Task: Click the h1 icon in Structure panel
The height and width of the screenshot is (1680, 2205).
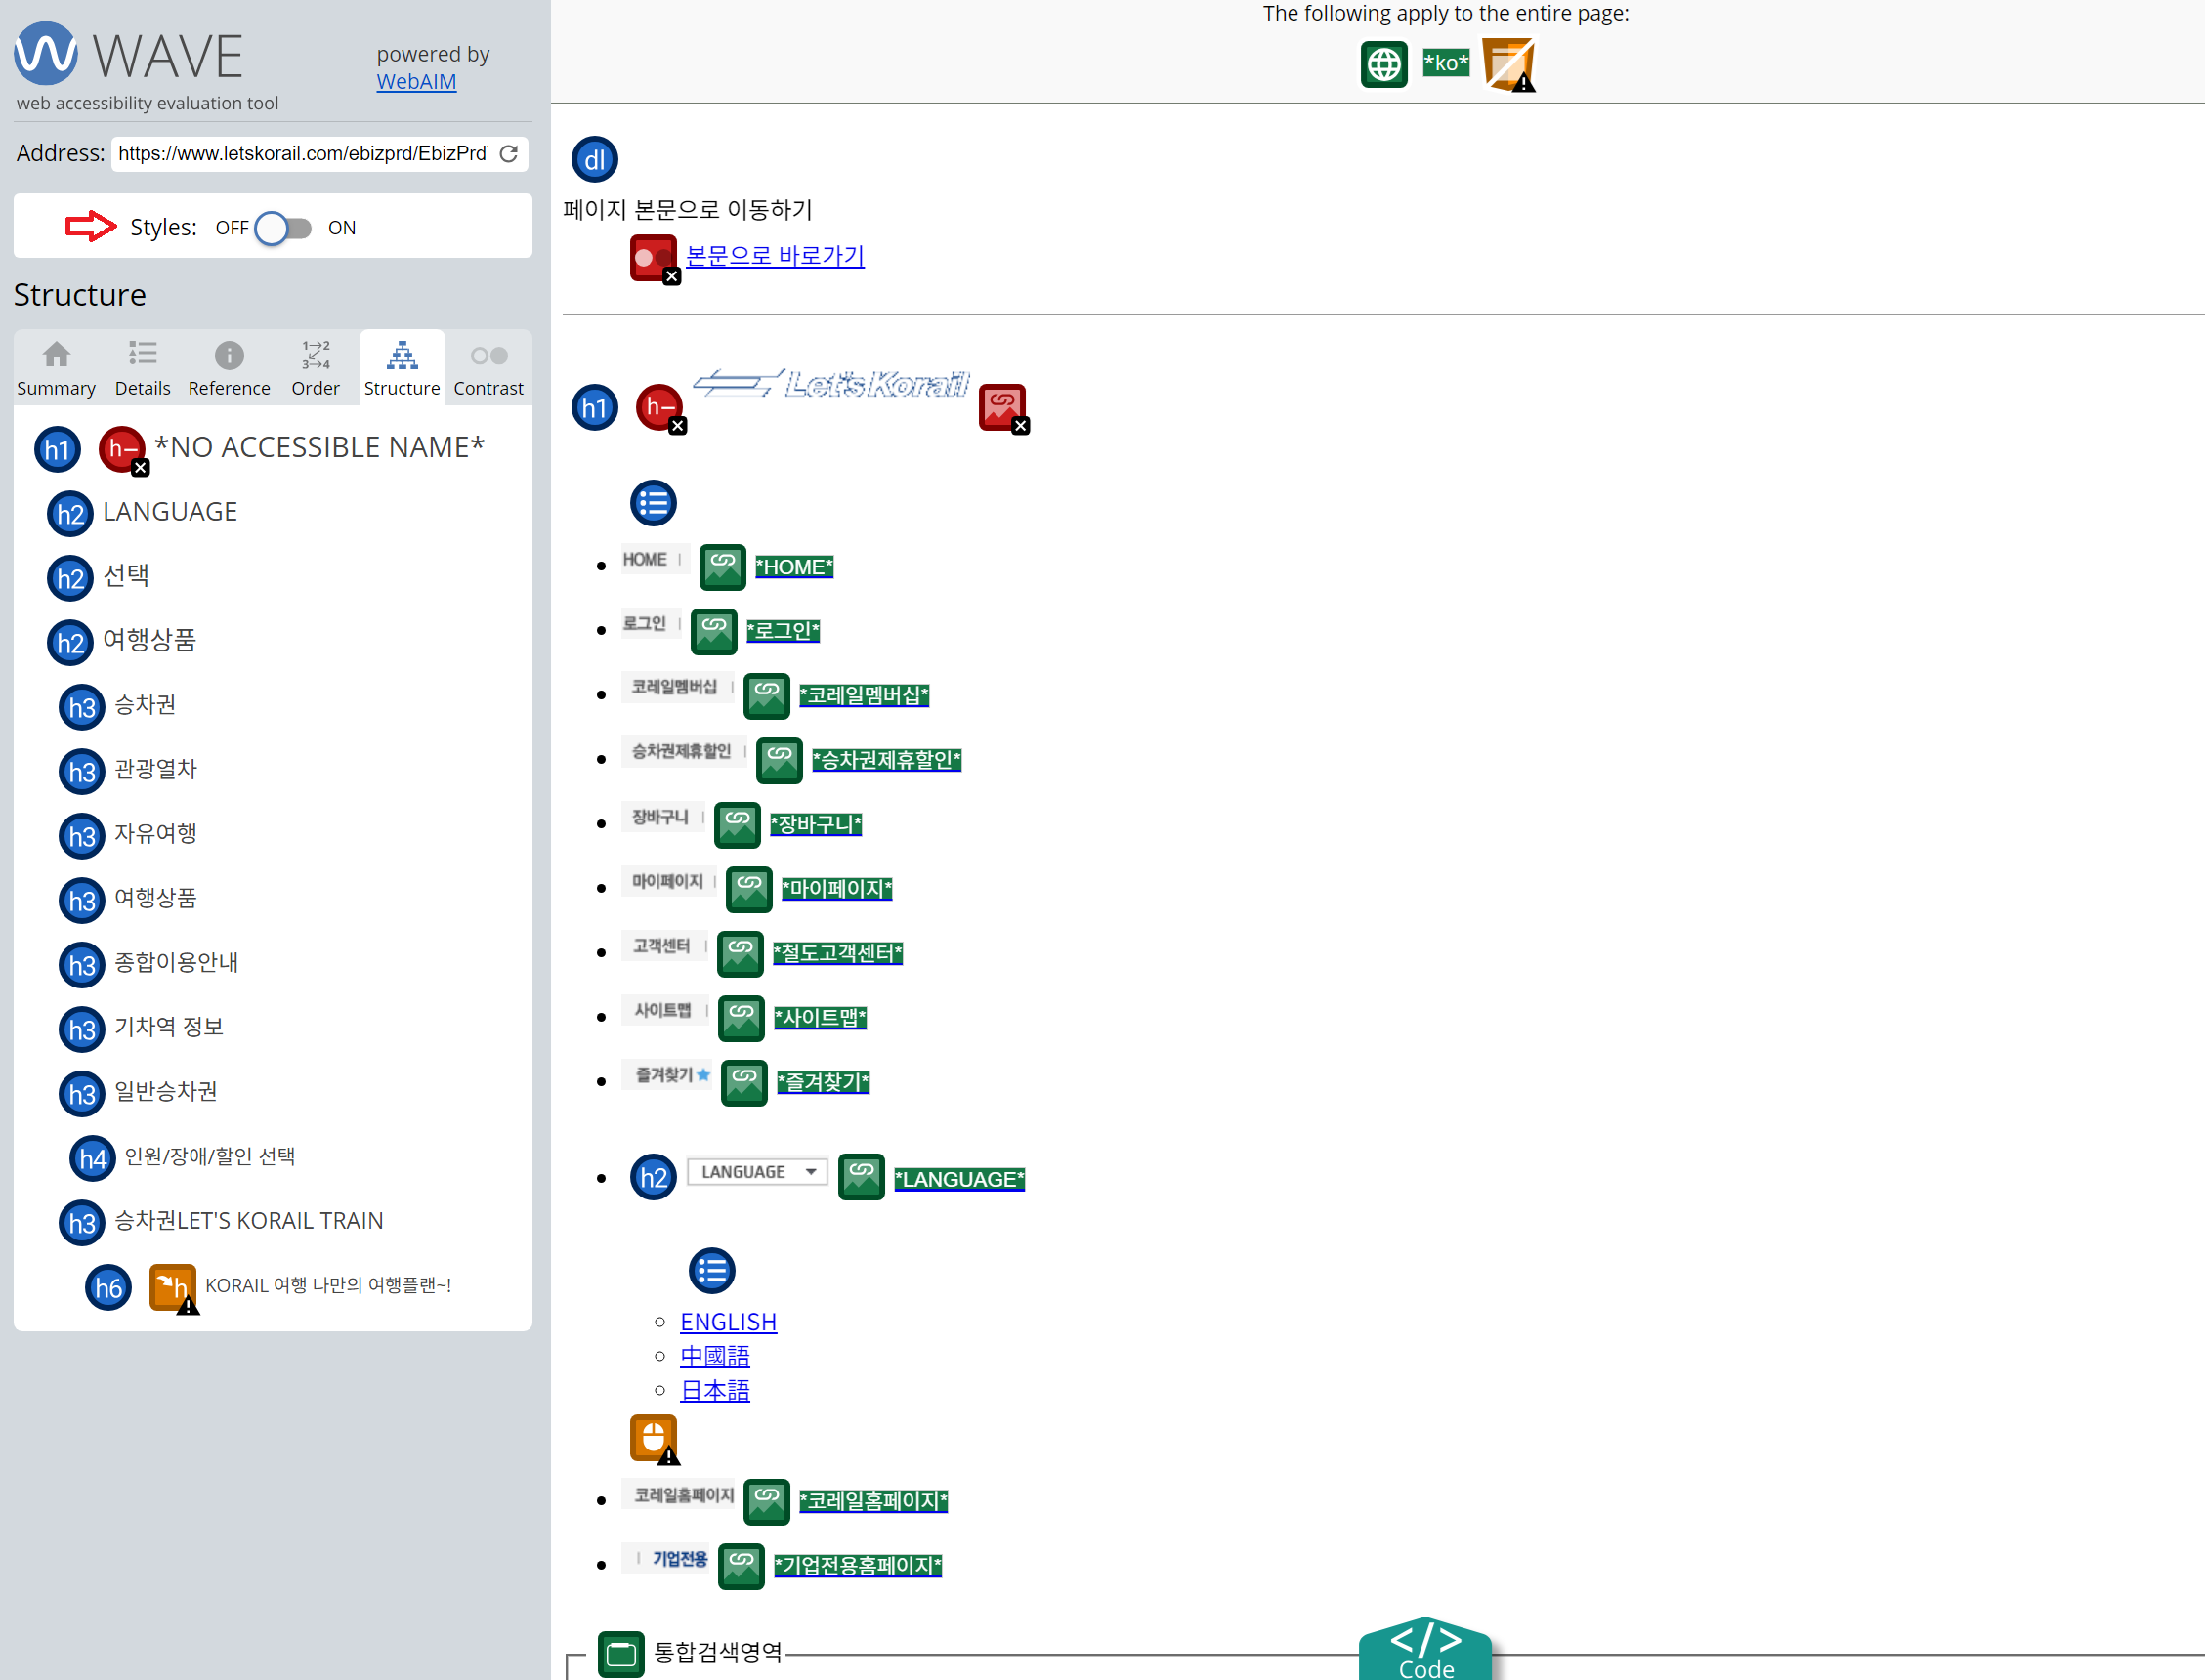Action: [x=57, y=449]
